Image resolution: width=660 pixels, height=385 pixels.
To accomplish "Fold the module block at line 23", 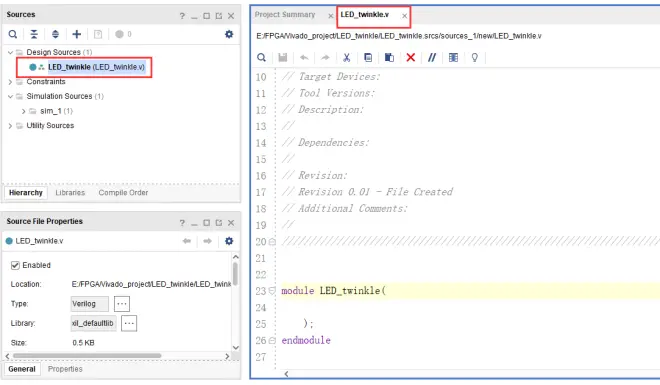I will pyautogui.click(x=272, y=291).
